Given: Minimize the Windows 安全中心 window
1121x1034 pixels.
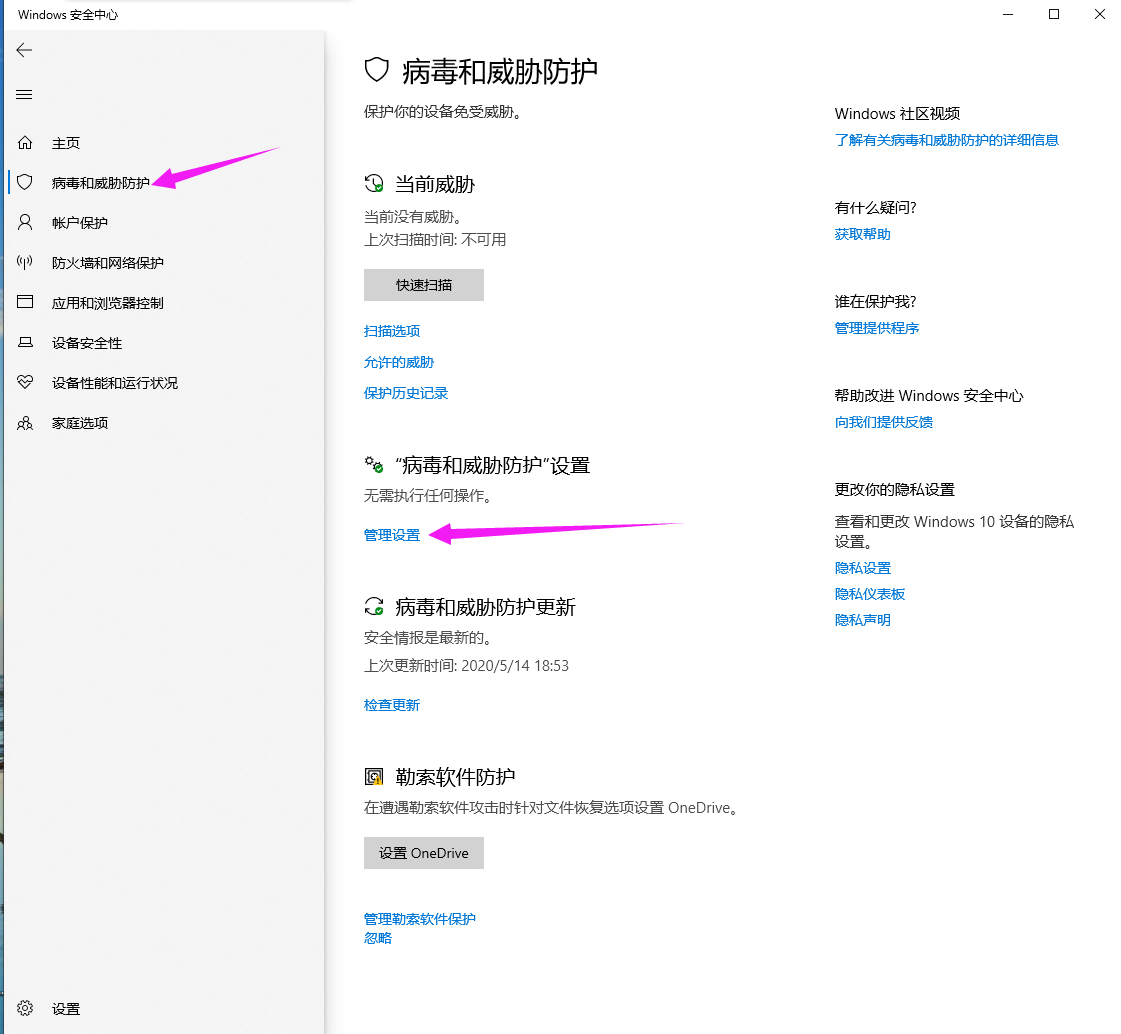Looking at the screenshot, I should point(1008,14).
